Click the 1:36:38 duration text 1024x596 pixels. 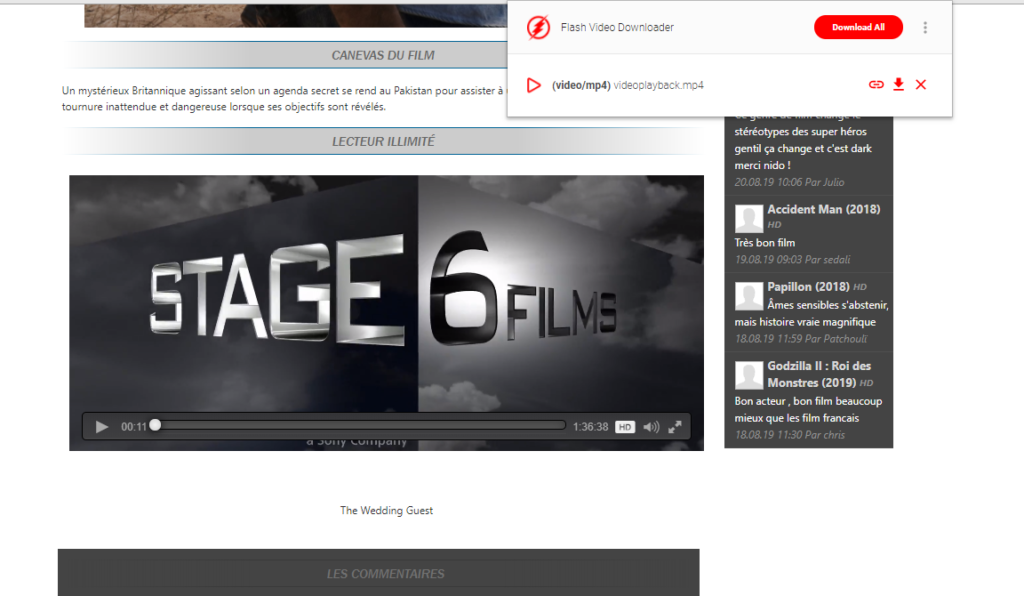point(590,427)
